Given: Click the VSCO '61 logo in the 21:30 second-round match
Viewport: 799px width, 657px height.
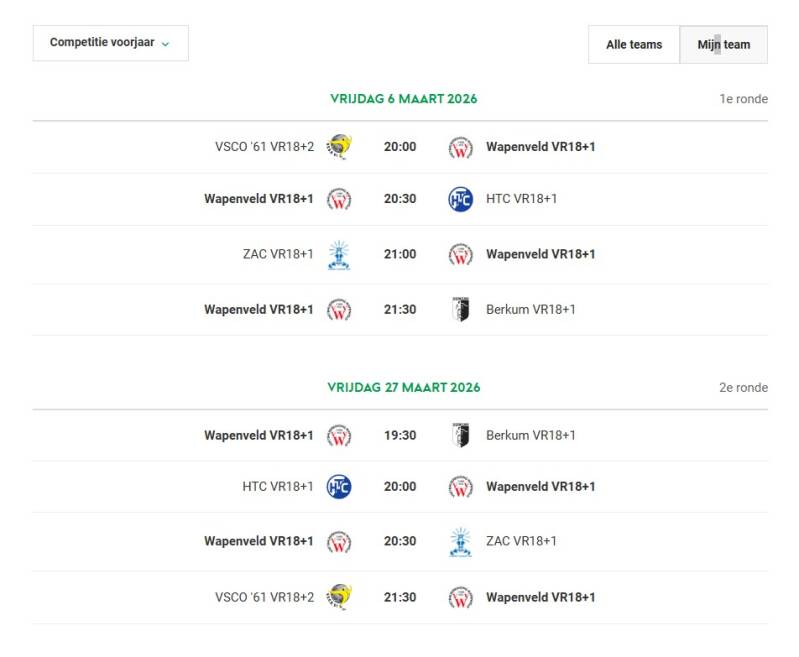Looking at the screenshot, I should (x=339, y=597).
